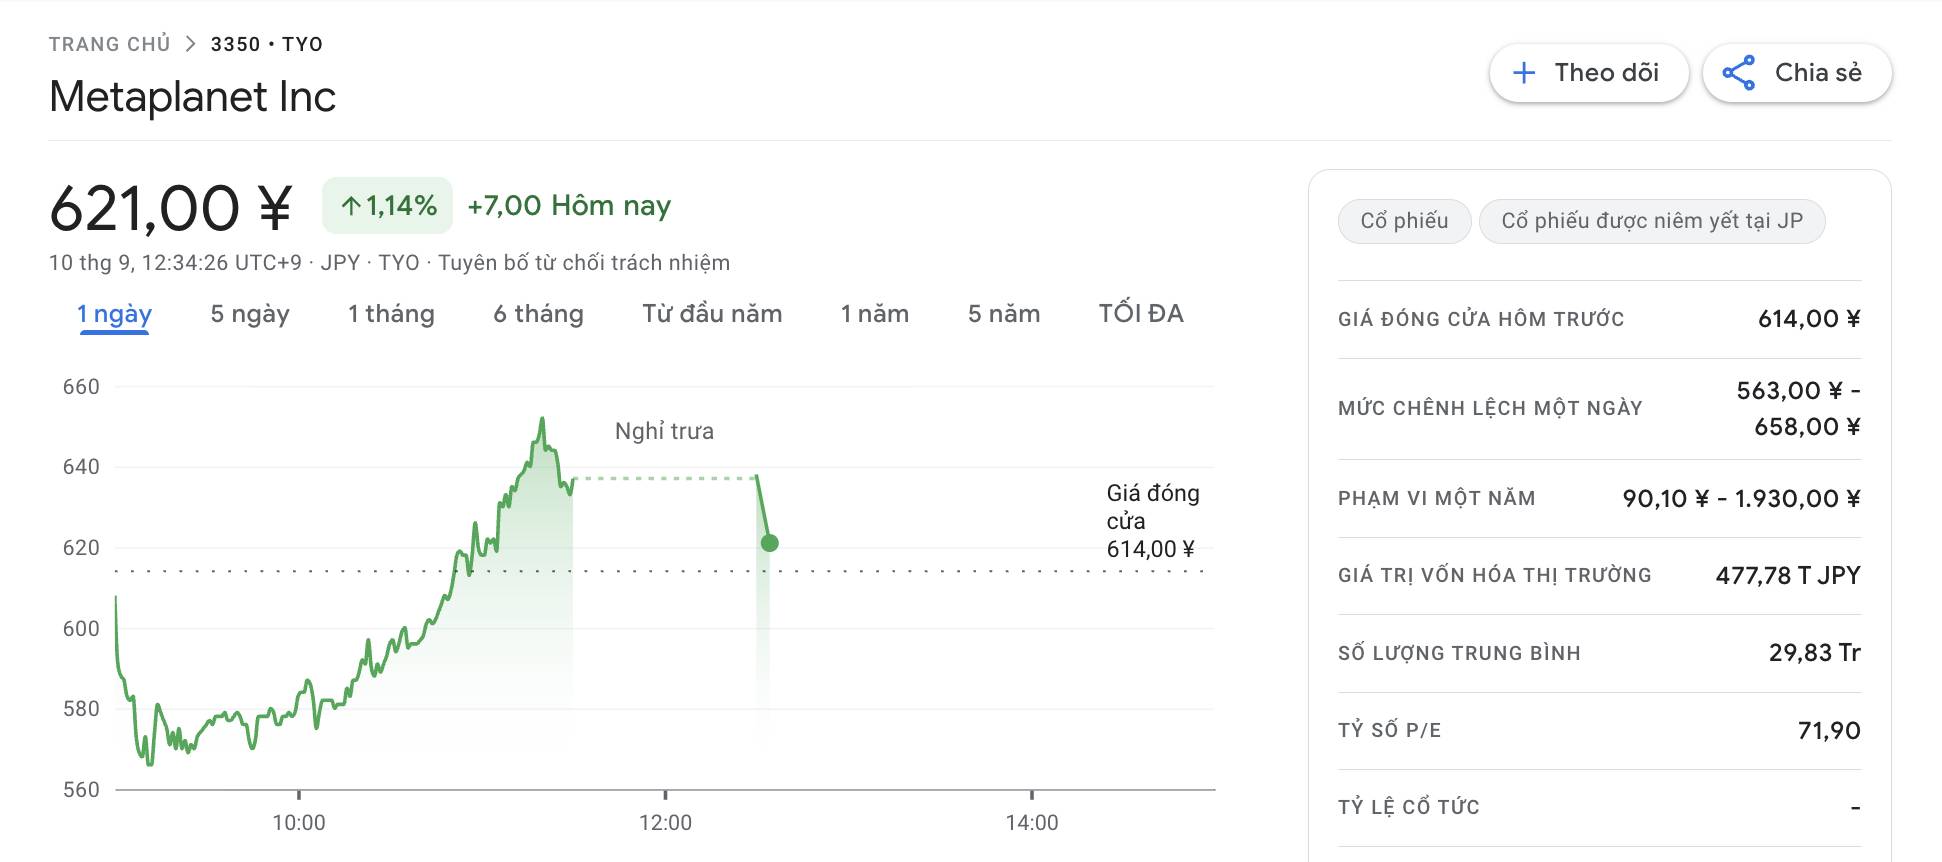Viewport: 1942px width, 862px height.
Task: Click the 14:00 time axis label
Action: point(1032,823)
